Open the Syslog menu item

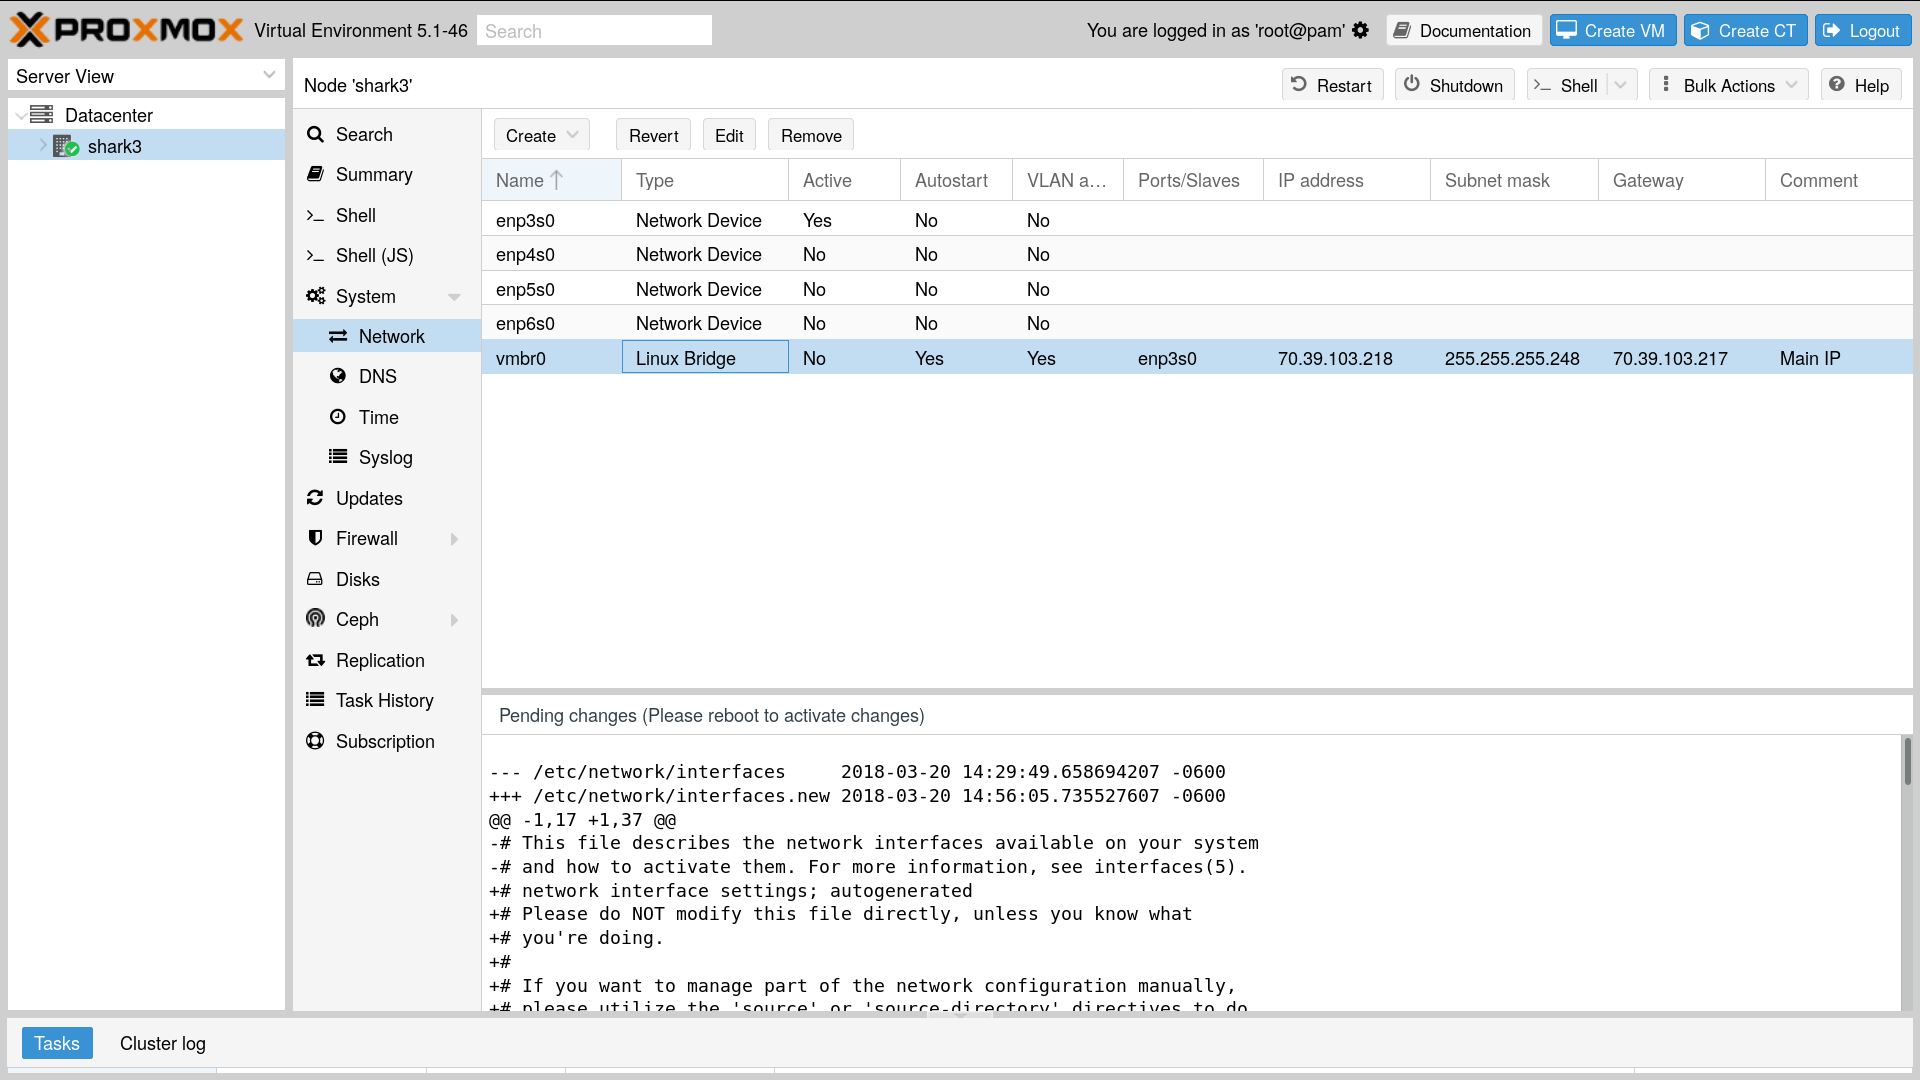coord(385,457)
